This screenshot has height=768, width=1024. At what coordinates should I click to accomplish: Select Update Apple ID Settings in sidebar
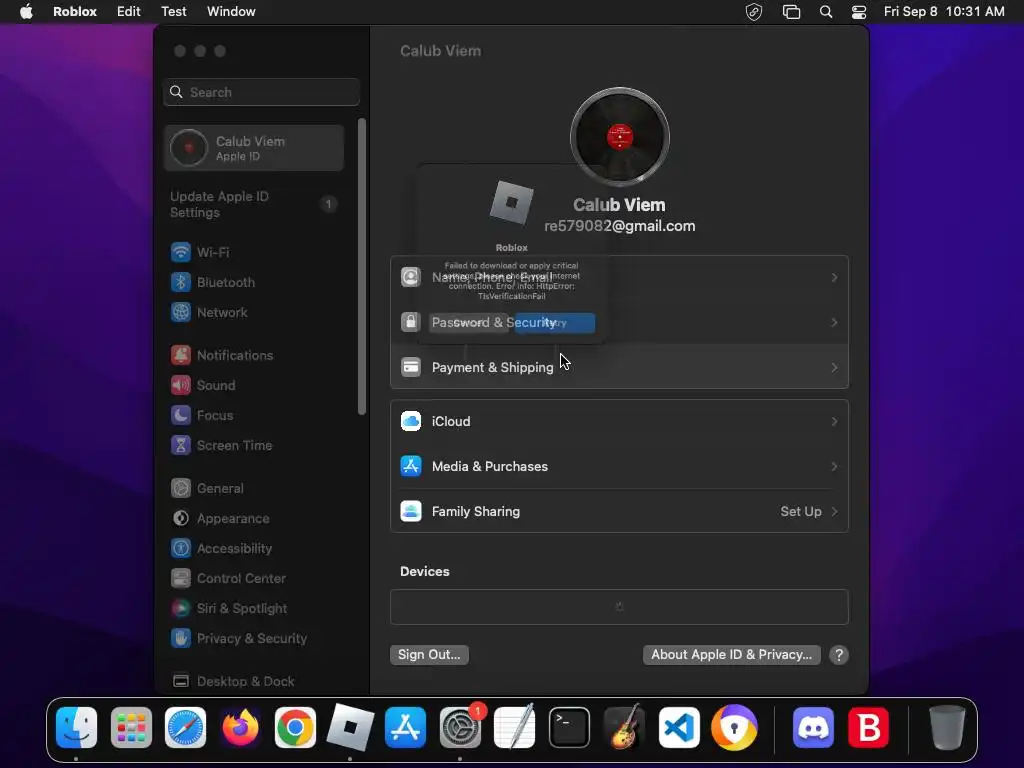click(255, 204)
